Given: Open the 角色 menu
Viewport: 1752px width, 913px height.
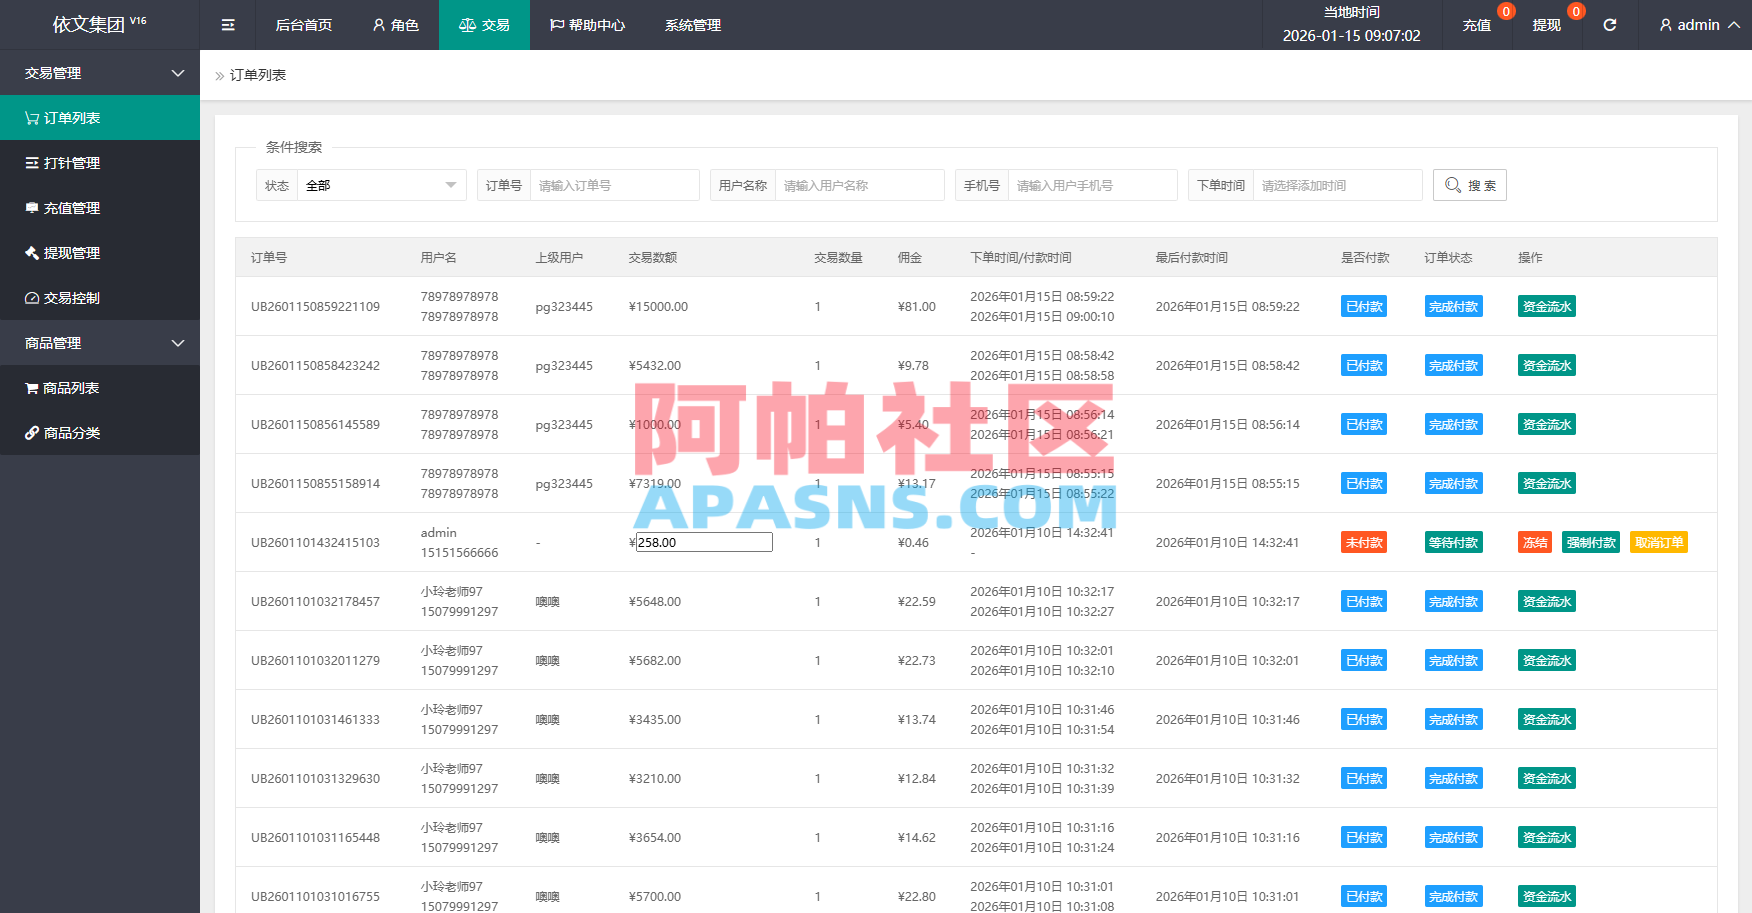Looking at the screenshot, I should tap(396, 25).
